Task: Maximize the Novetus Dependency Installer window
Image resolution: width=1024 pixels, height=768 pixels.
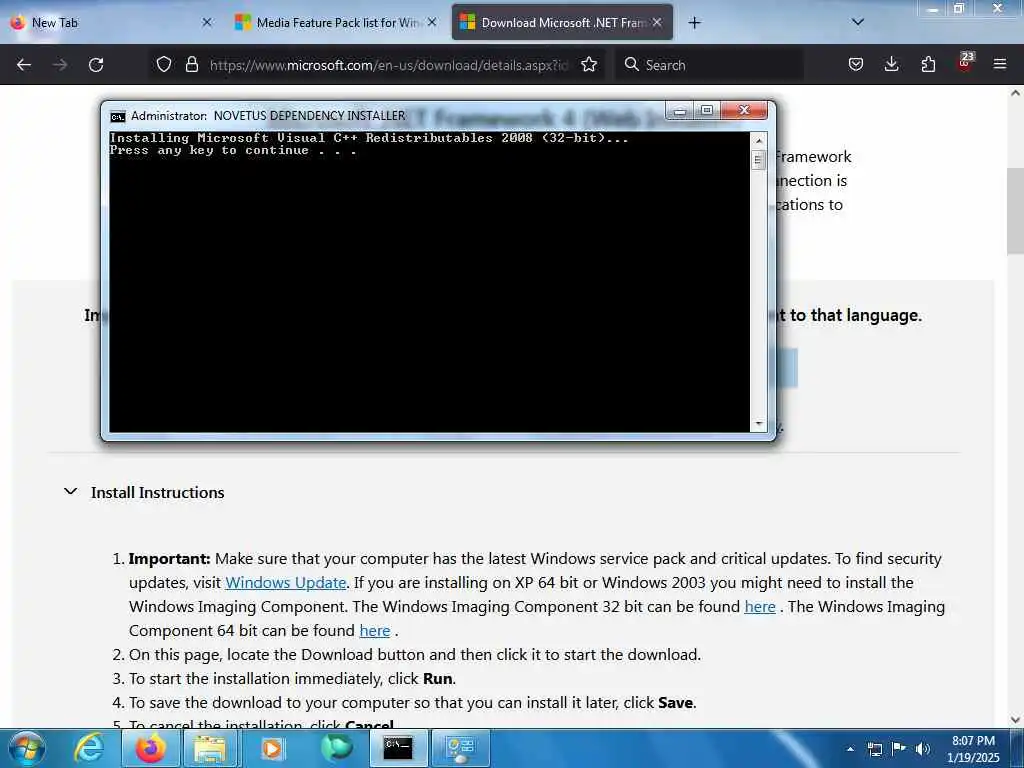Action: pos(707,110)
